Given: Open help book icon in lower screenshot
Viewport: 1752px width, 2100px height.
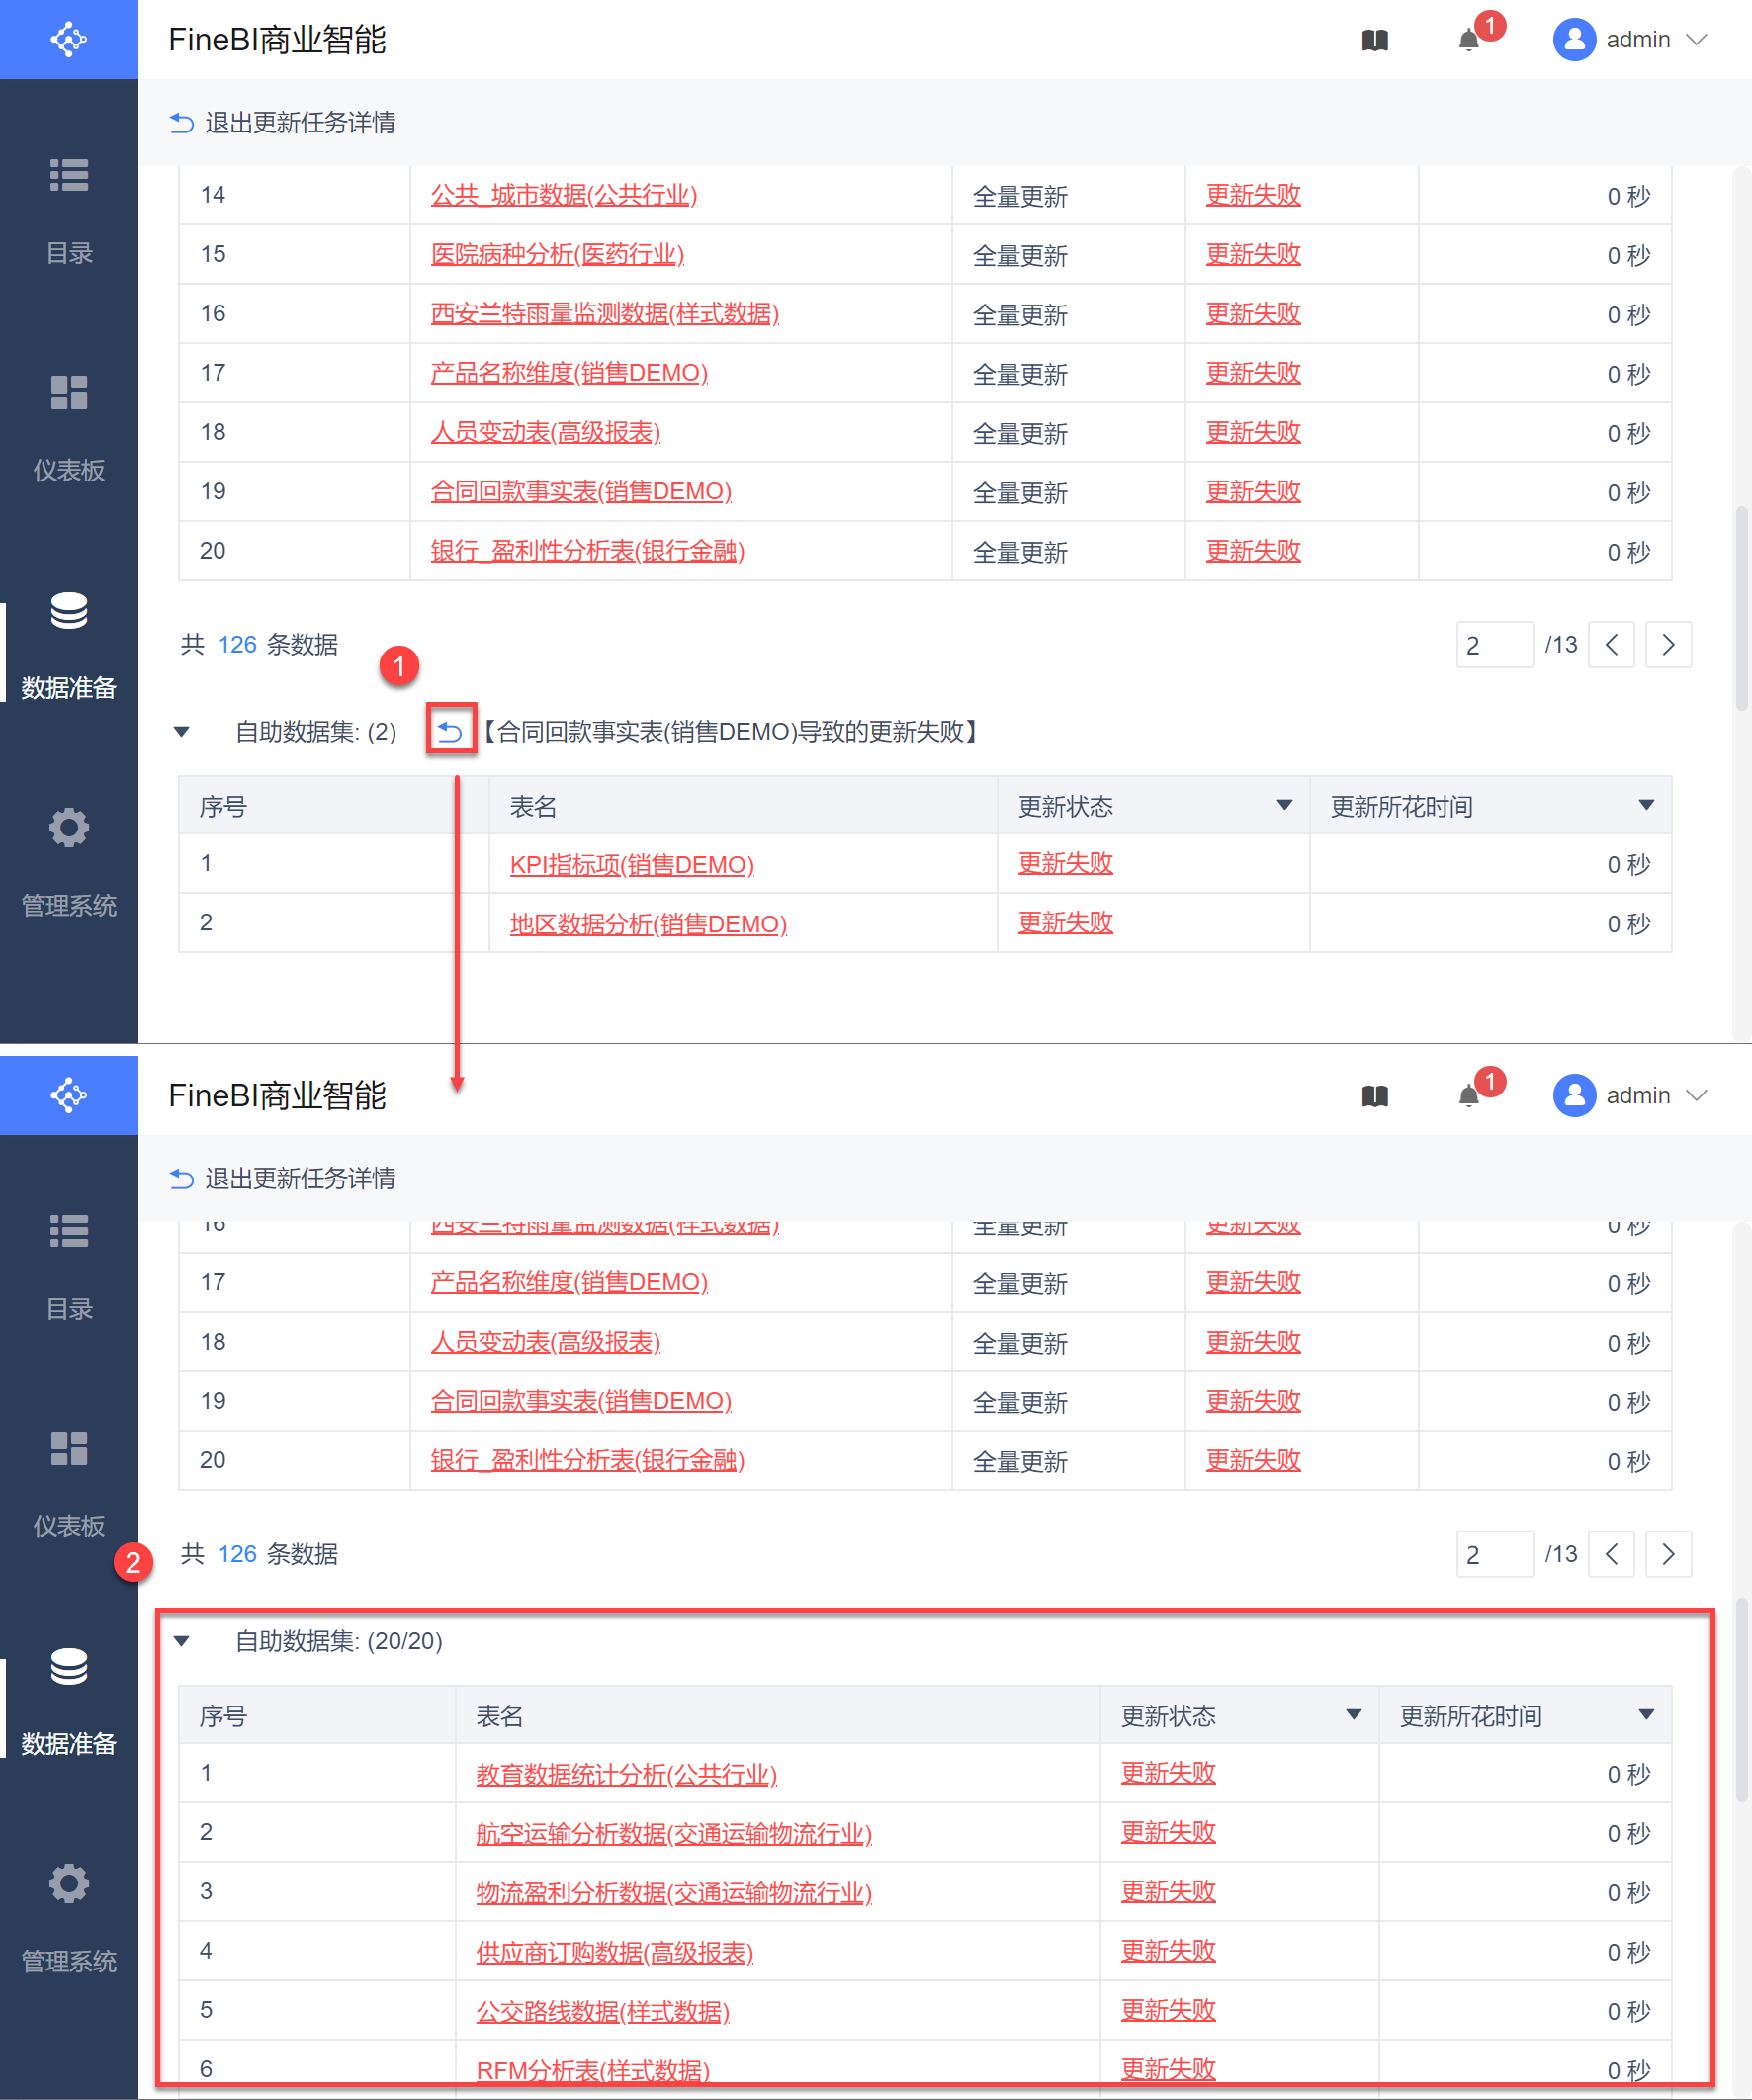Looking at the screenshot, I should pyautogui.click(x=1375, y=1096).
